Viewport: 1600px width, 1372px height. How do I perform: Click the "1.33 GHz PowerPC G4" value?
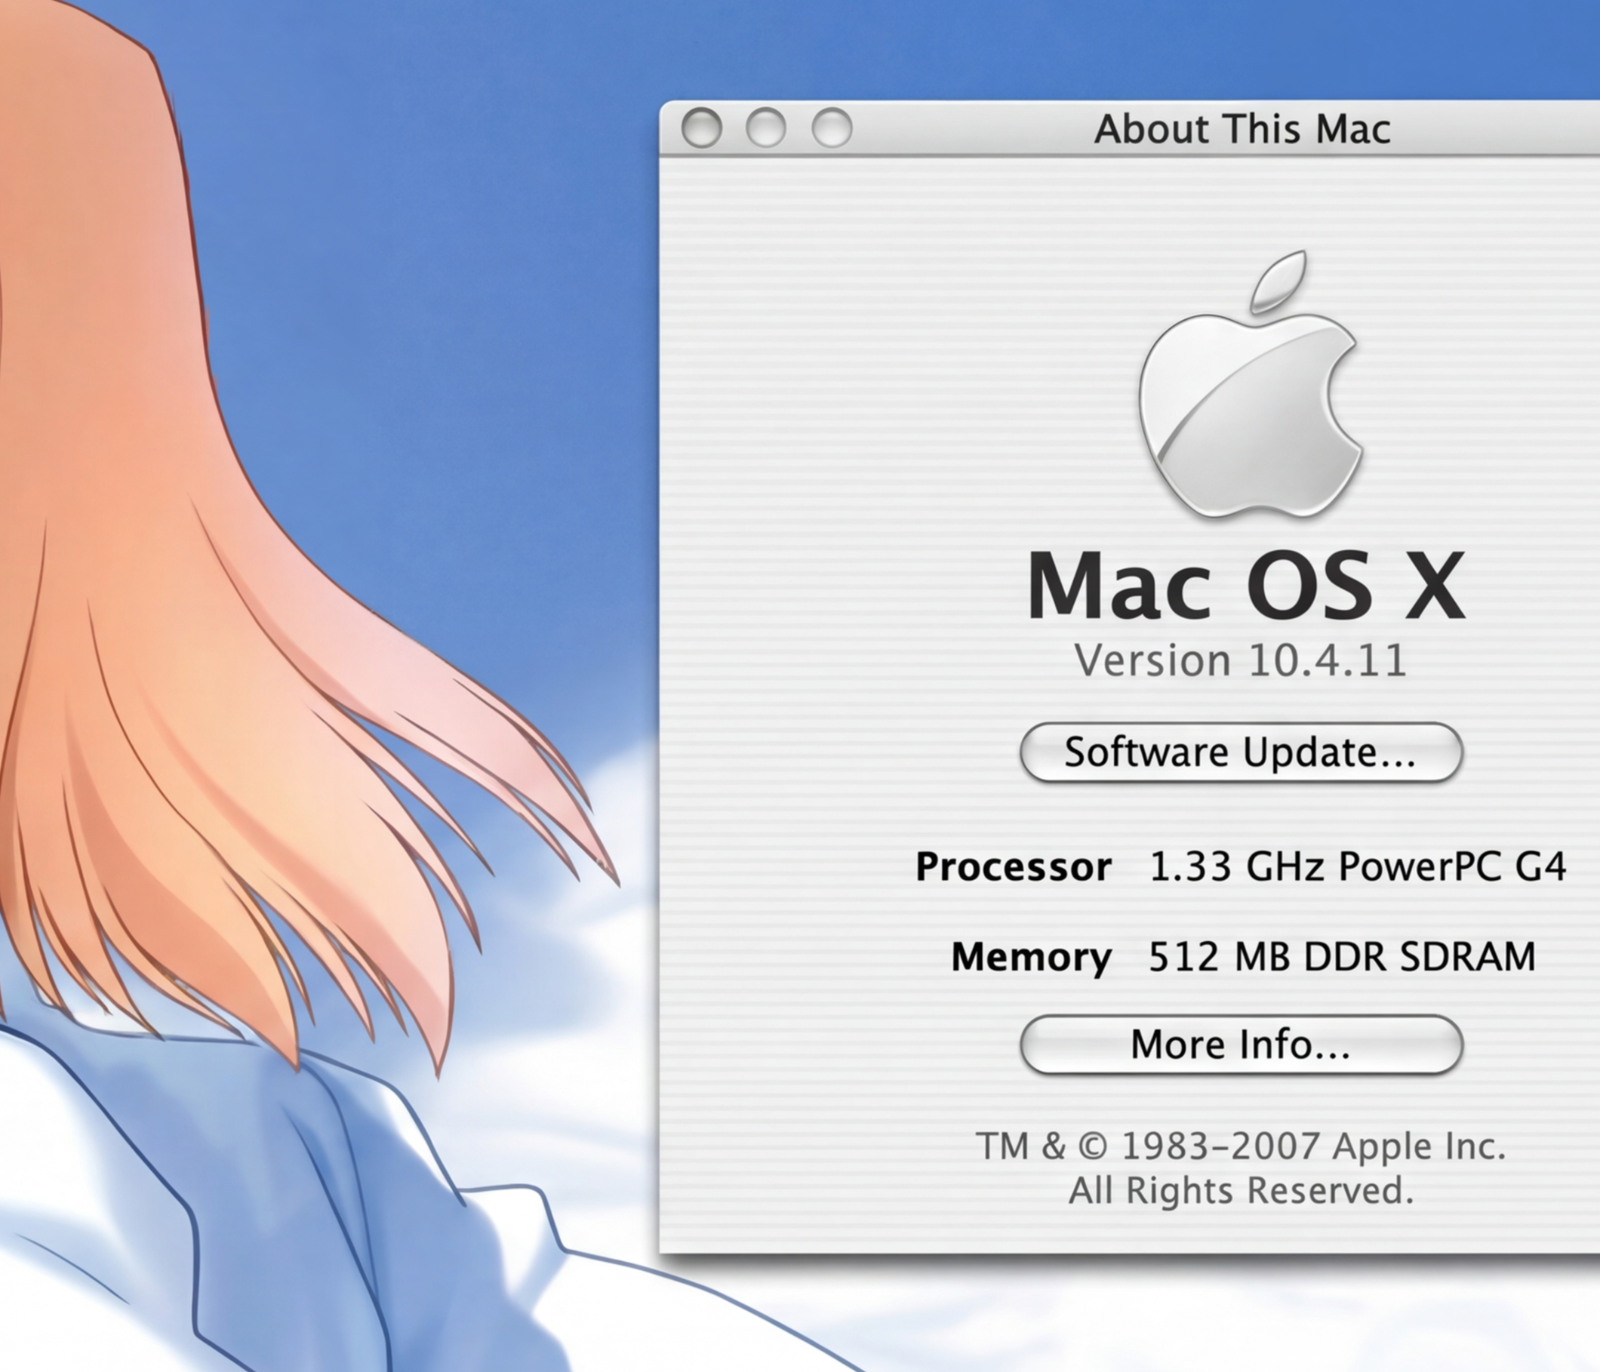pyautogui.click(x=1358, y=866)
